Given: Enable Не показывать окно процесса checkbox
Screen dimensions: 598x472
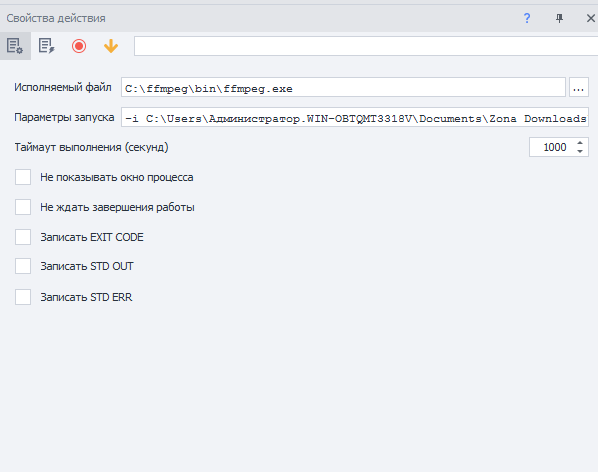Looking at the screenshot, I should 23,177.
